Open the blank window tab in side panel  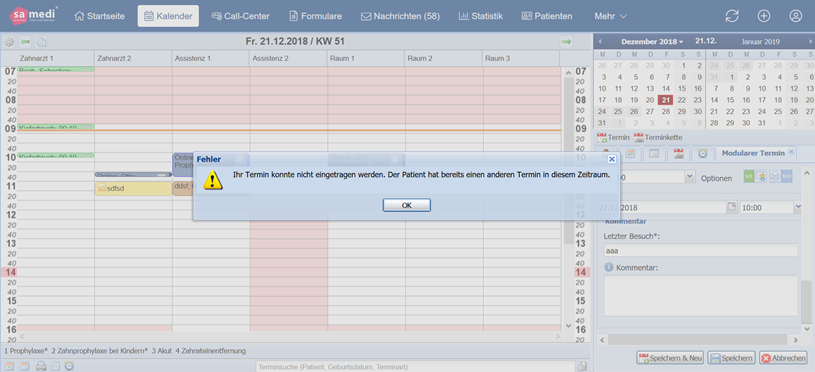654,153
